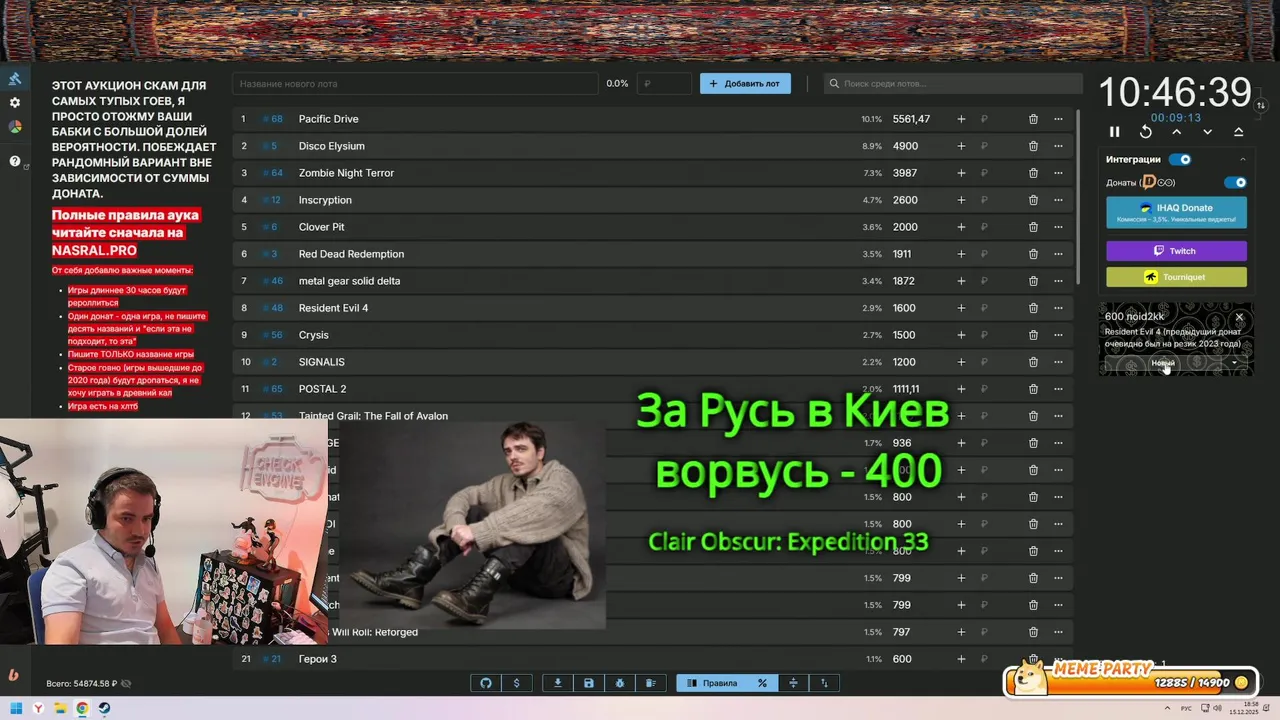Open Yandex browser from taskbar

coord(39,709)
